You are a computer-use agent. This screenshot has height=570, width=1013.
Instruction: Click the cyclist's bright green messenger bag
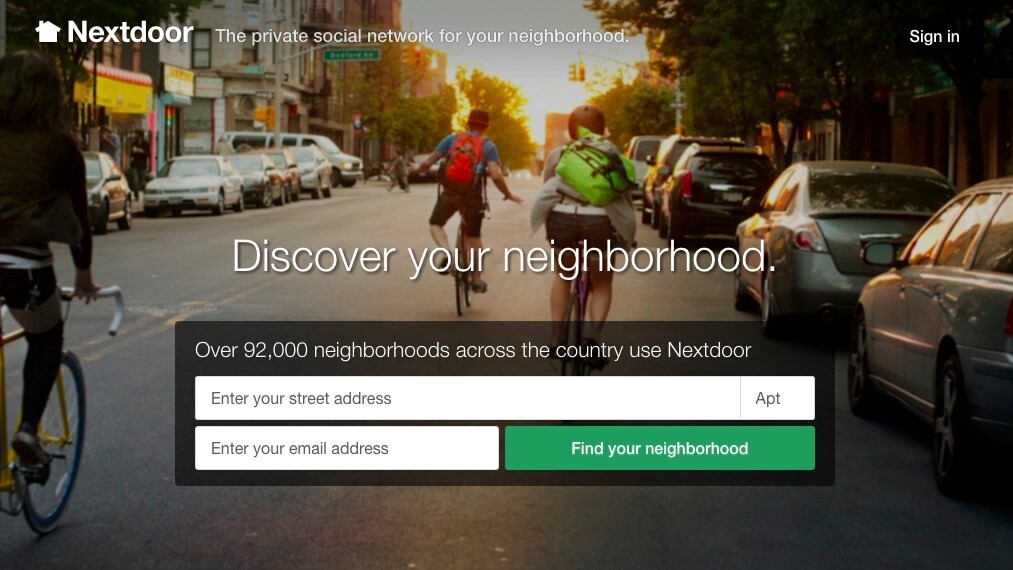click(x=594, y=167)
